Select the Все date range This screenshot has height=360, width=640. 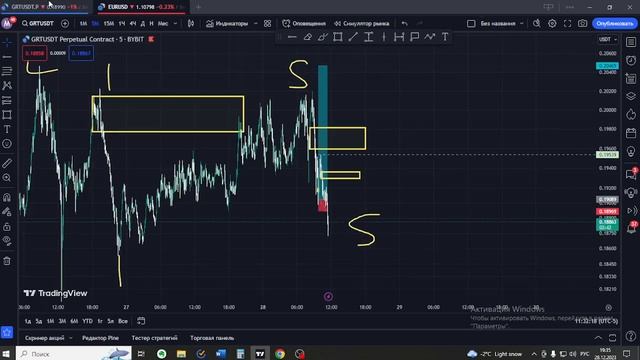click(123, 321)
